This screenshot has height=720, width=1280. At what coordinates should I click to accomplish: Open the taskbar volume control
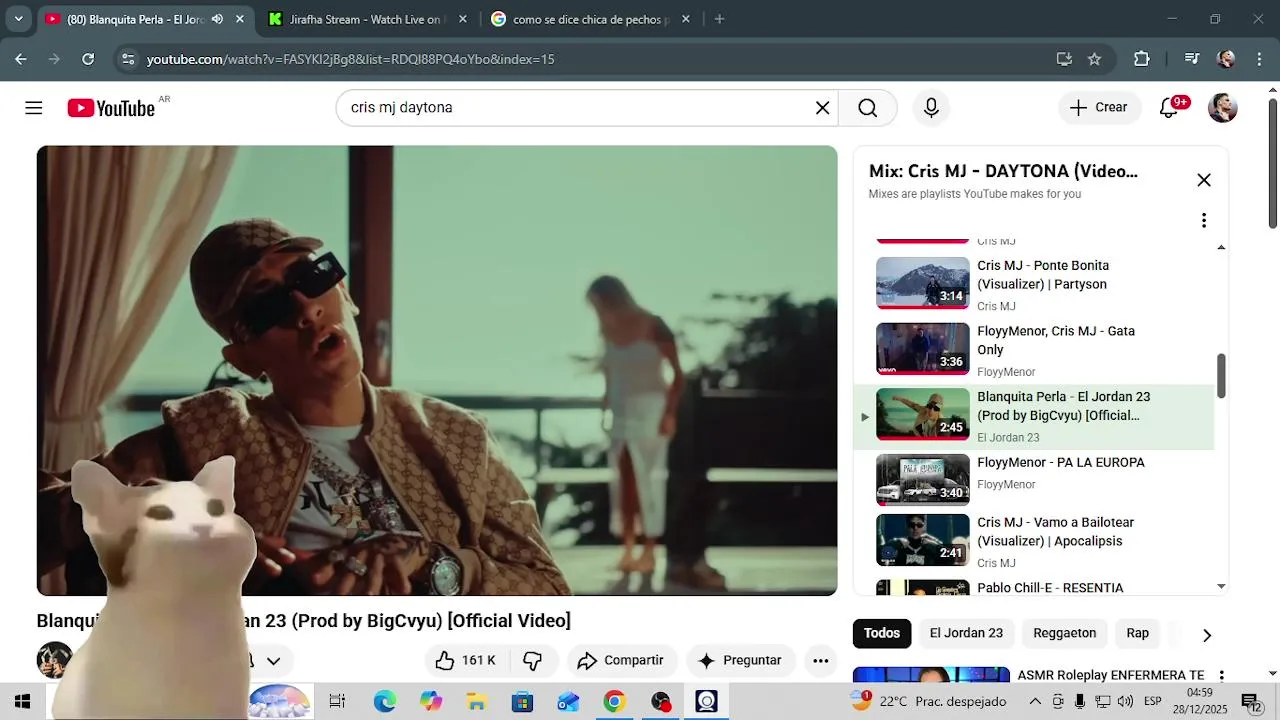click(x=1125, y=701)
